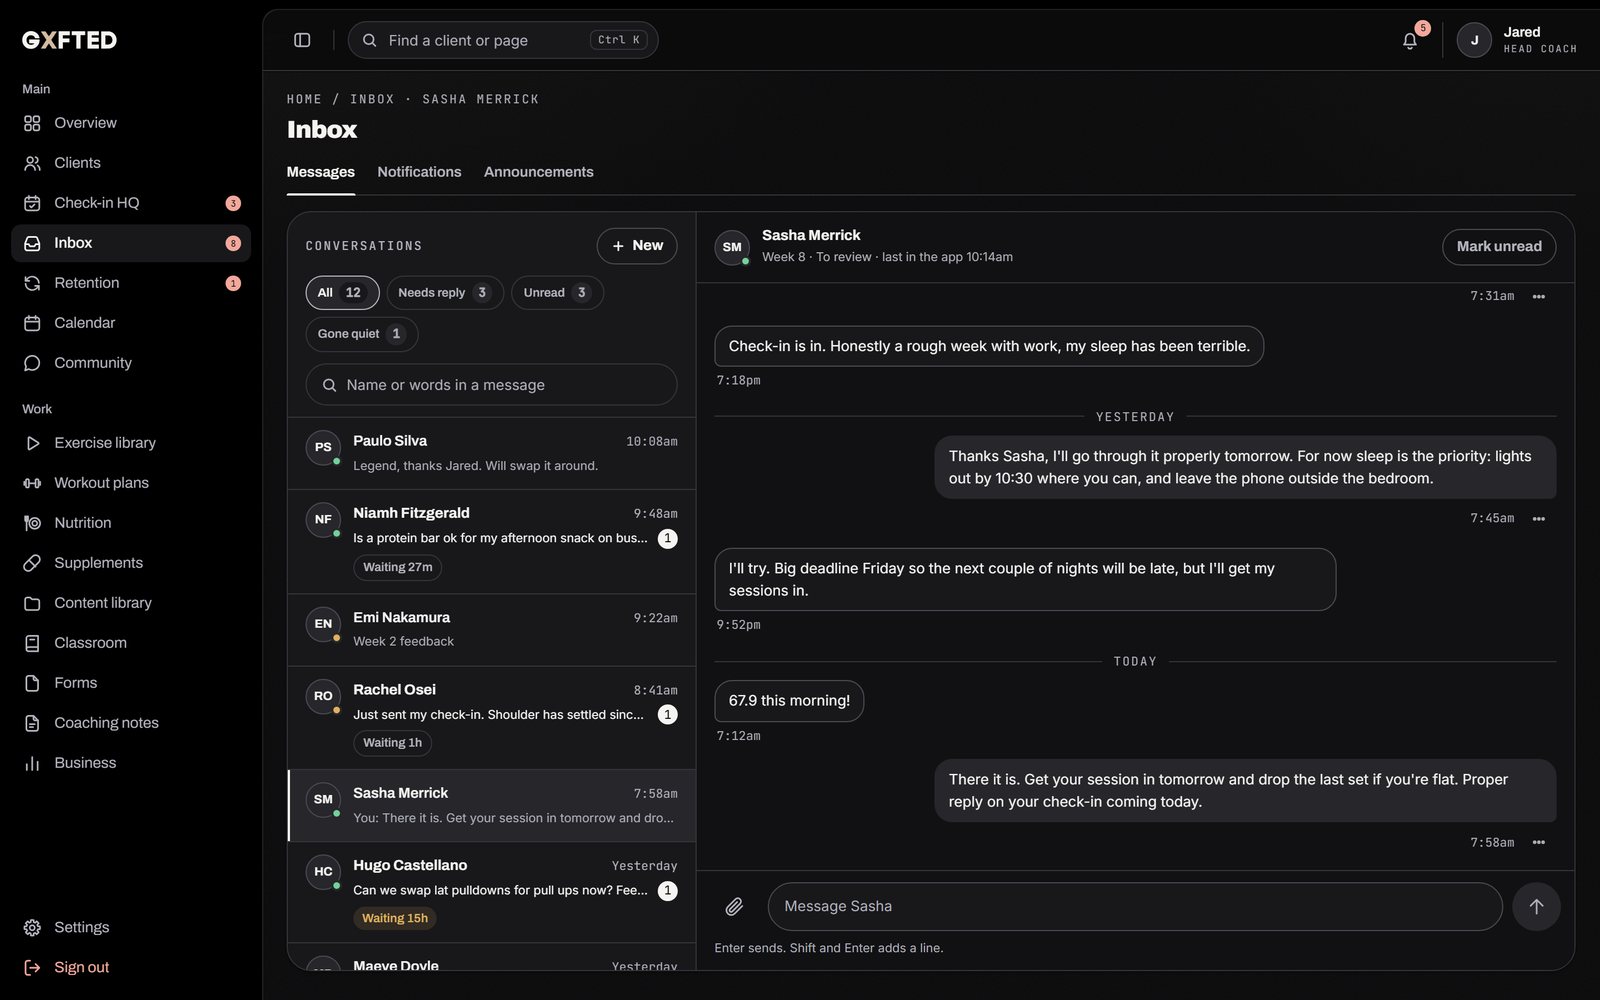Show only Unread conversations

tap(557, 292)
